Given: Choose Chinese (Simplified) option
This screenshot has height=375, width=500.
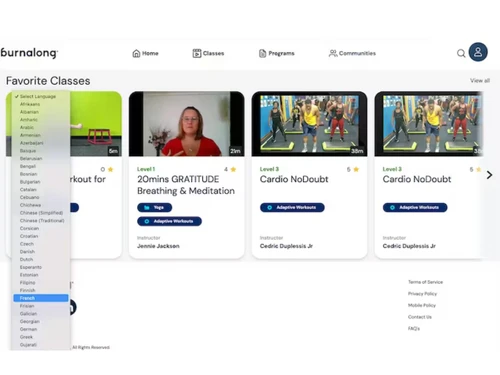Looking at the screenshot, I should (x=41, y=213).
